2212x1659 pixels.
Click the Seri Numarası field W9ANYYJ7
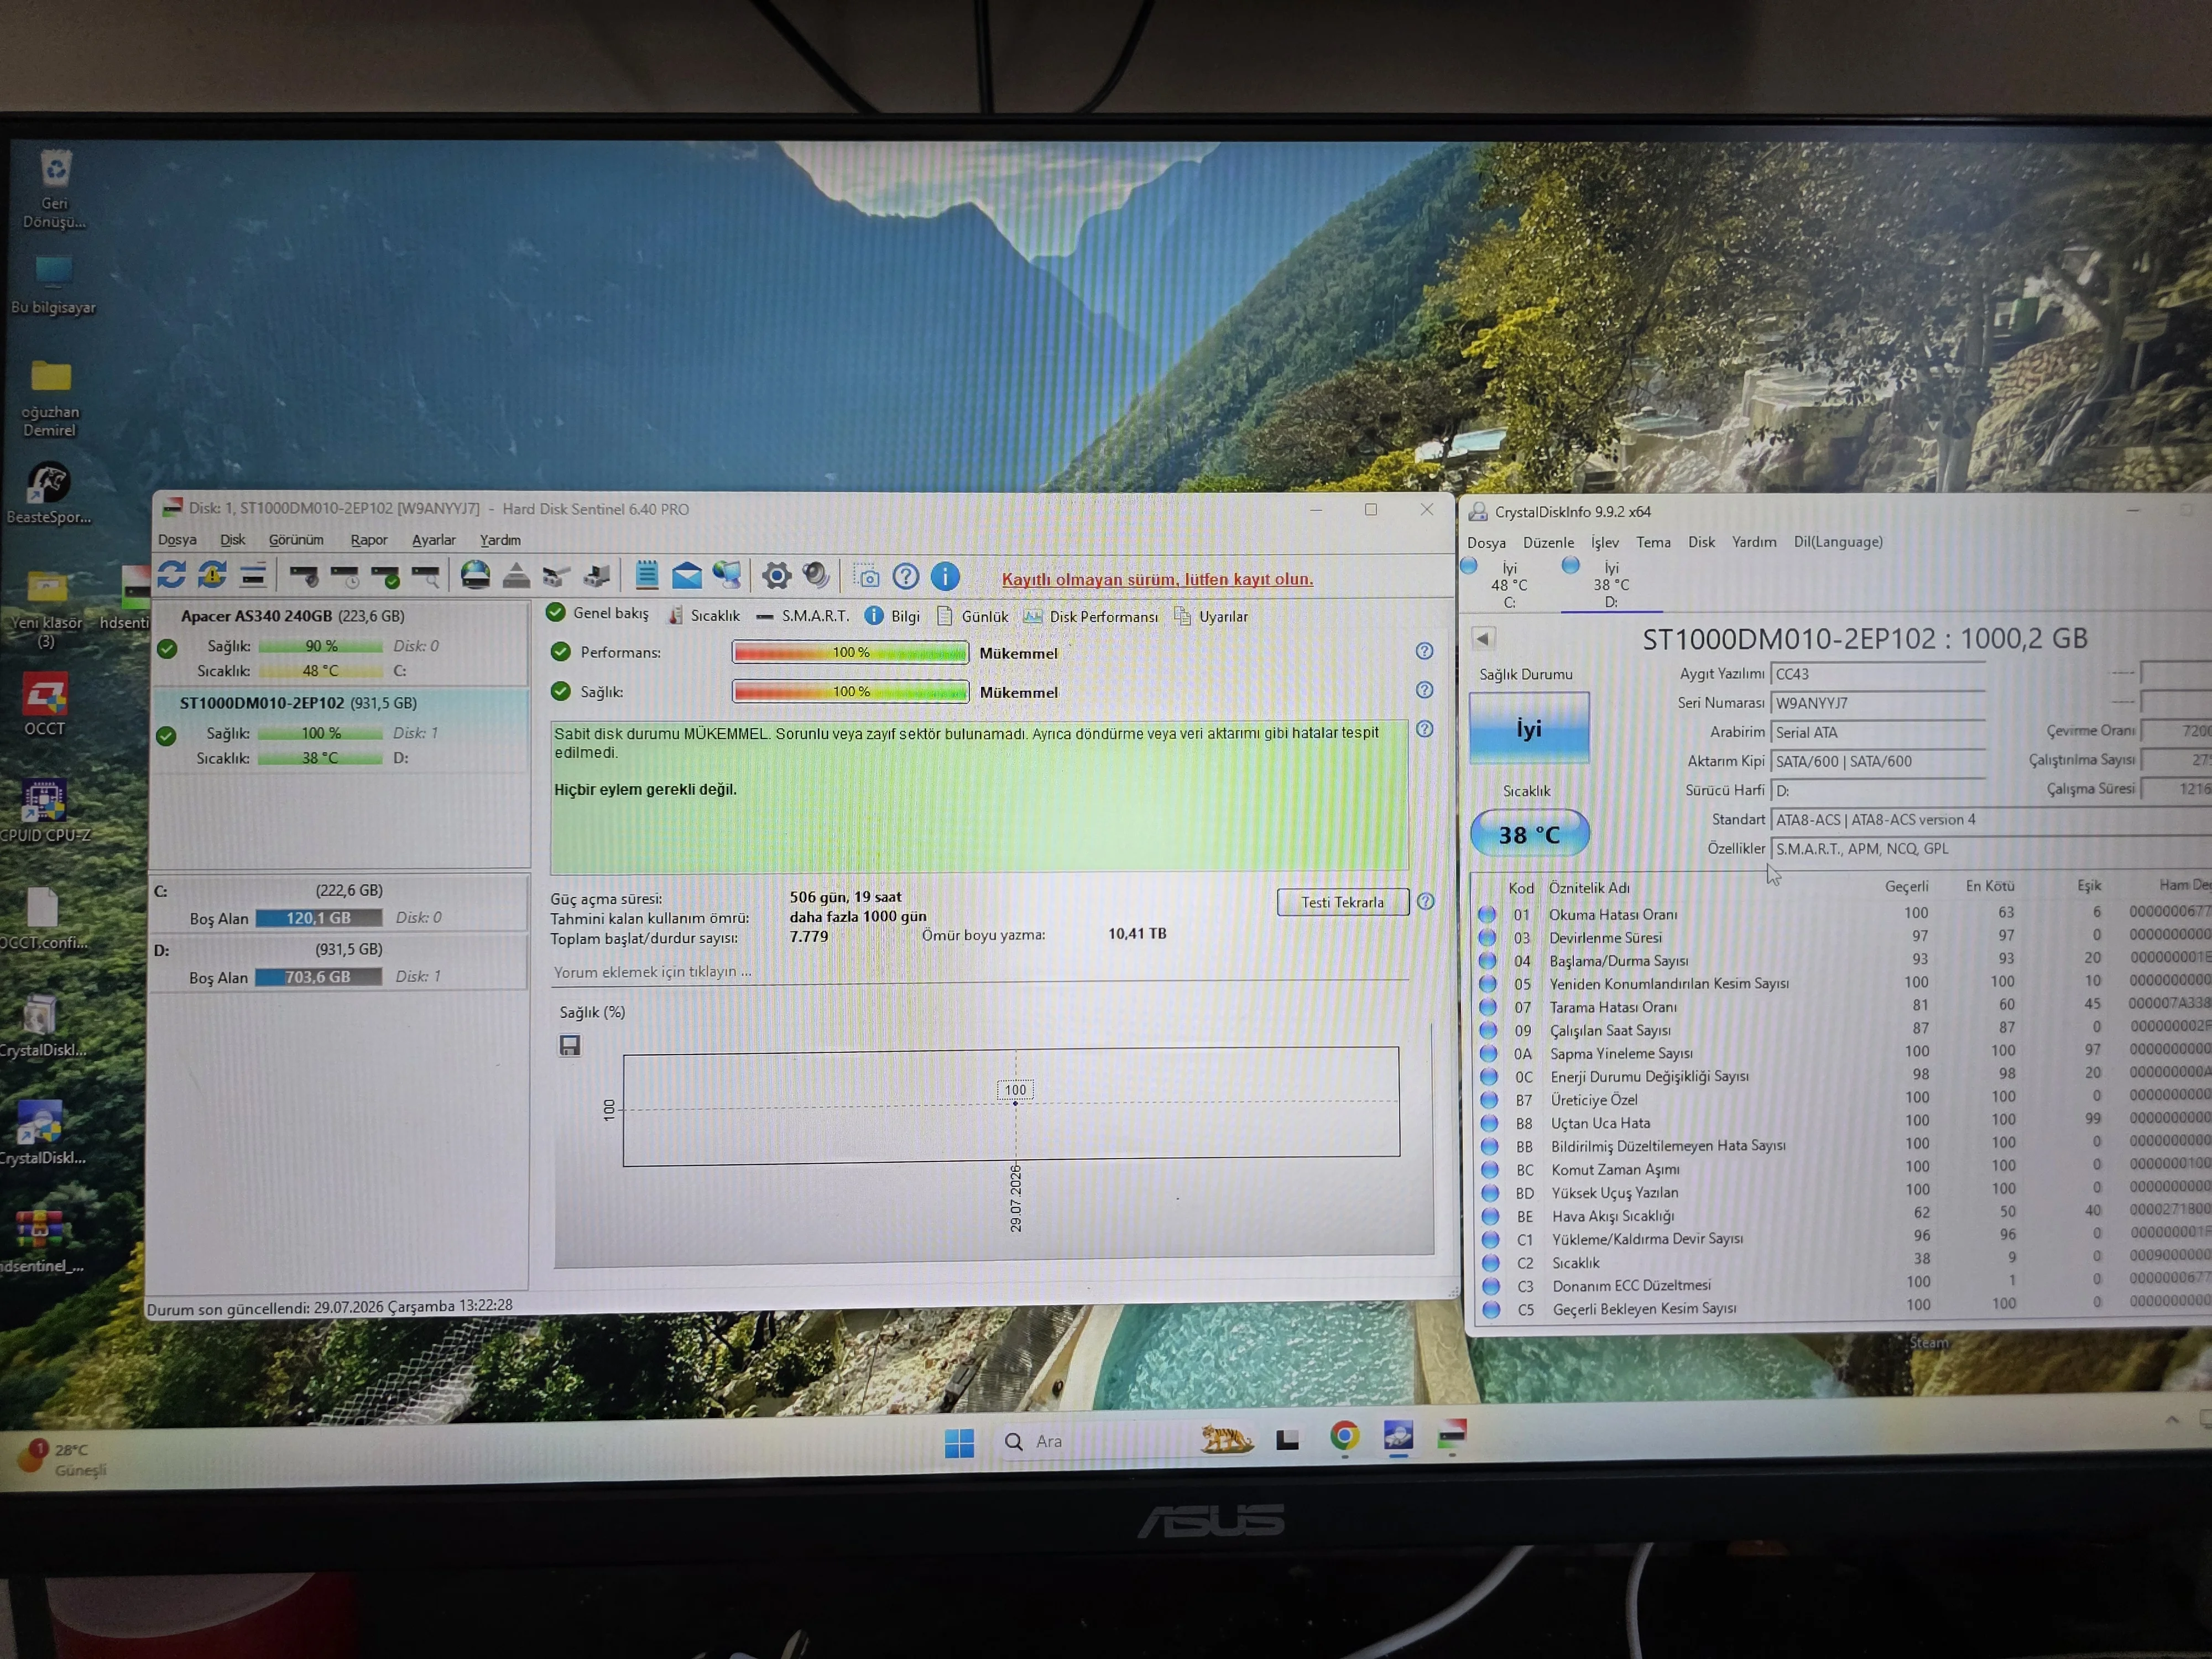pyautogui.click(x=1877, y=703)
